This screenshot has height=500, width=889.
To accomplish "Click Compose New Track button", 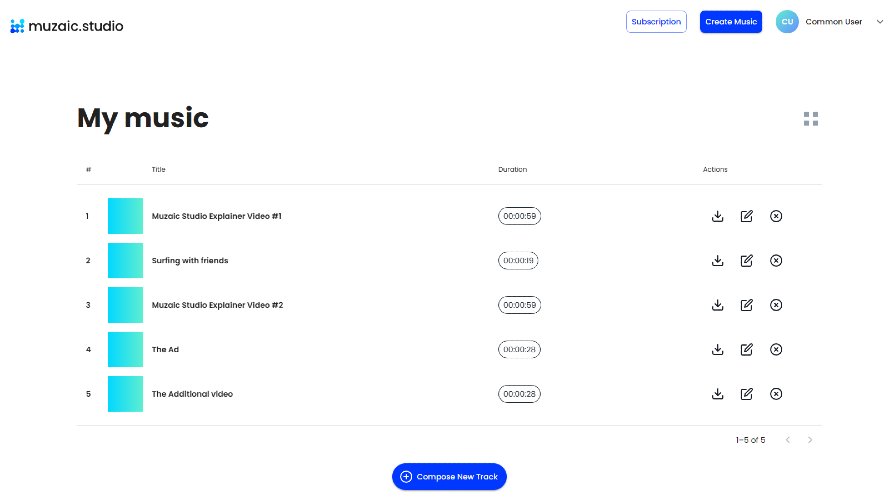I will (449, 477).
